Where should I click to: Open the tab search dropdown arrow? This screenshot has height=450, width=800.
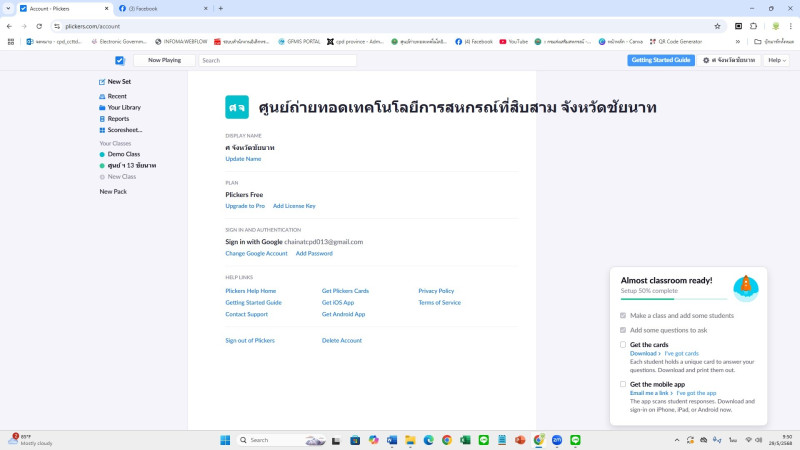[8, 9]
